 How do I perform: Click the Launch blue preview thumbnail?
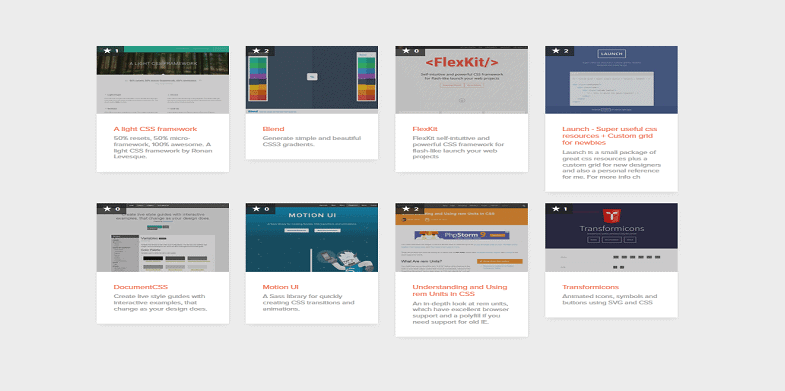tap(611, 80)
